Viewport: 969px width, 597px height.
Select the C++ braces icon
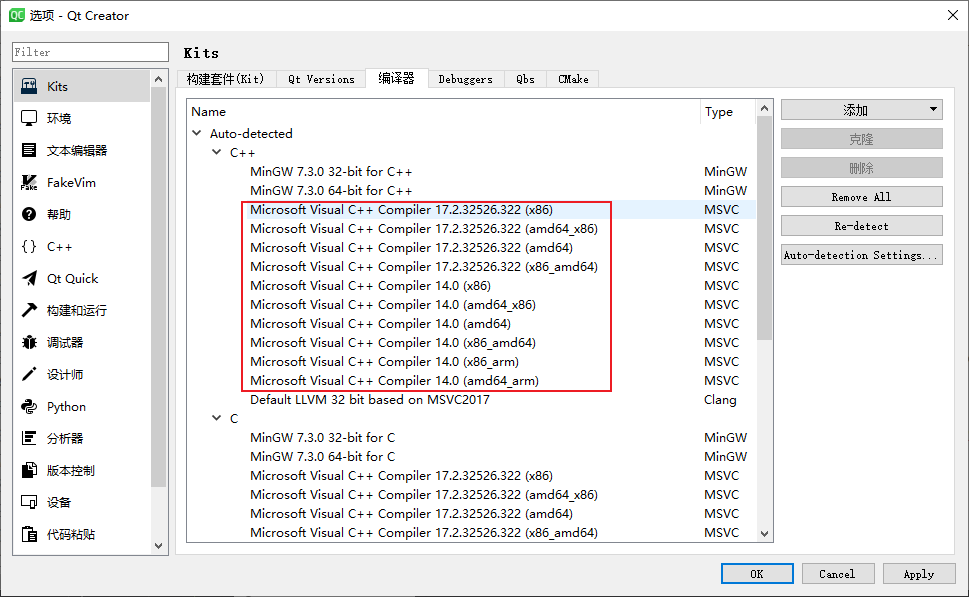click(29, 247)
